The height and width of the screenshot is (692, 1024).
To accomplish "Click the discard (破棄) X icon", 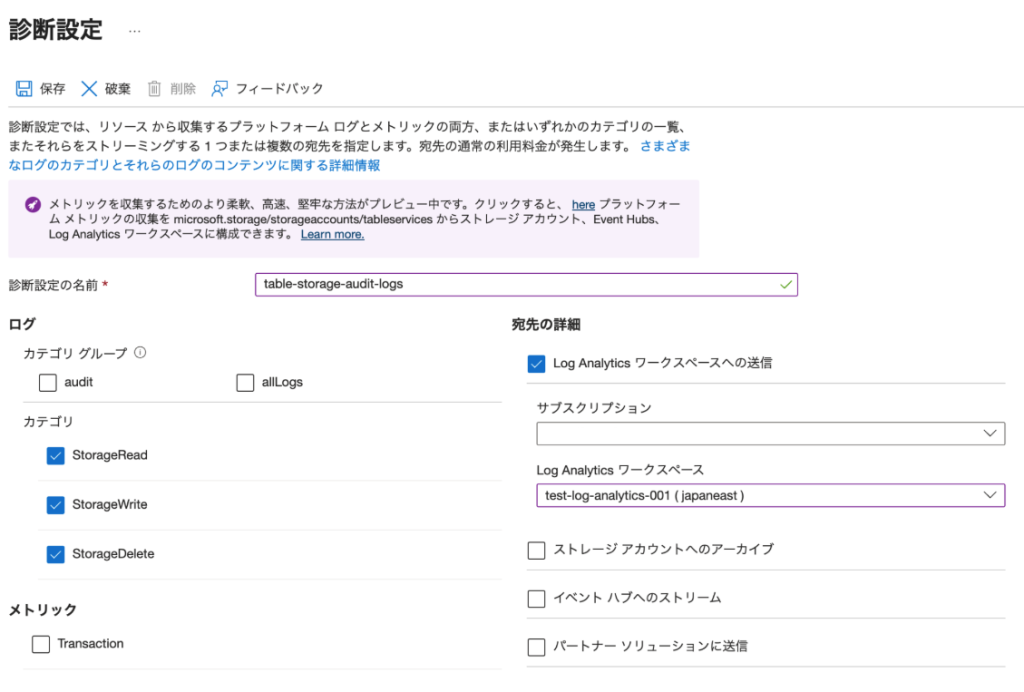I will tap(89, 89).
